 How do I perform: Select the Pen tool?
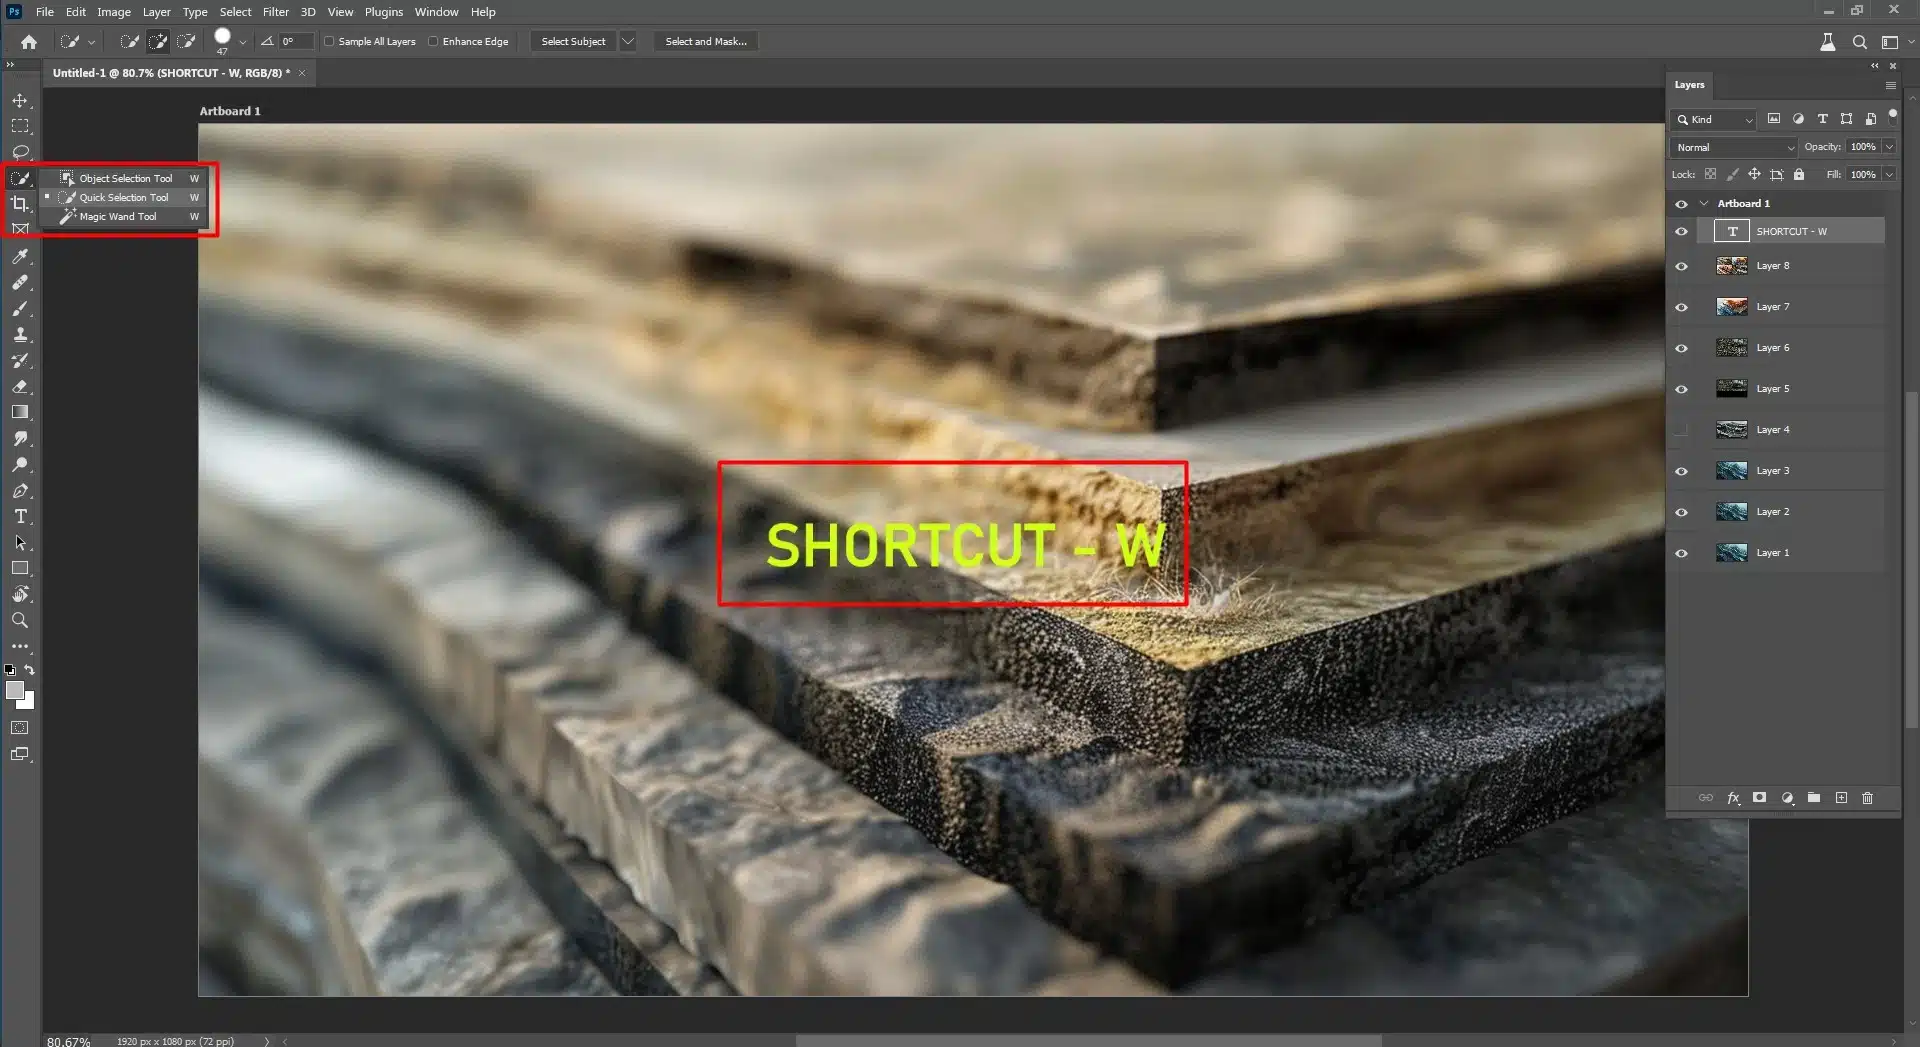click(20, 491)
